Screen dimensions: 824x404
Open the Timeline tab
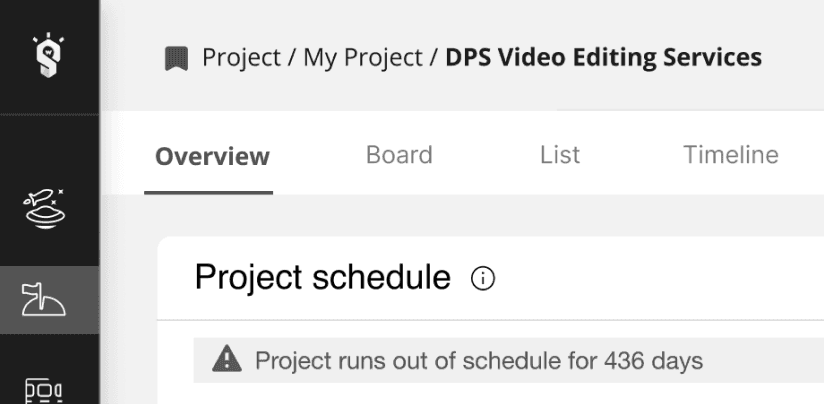(x=731, y=155)
